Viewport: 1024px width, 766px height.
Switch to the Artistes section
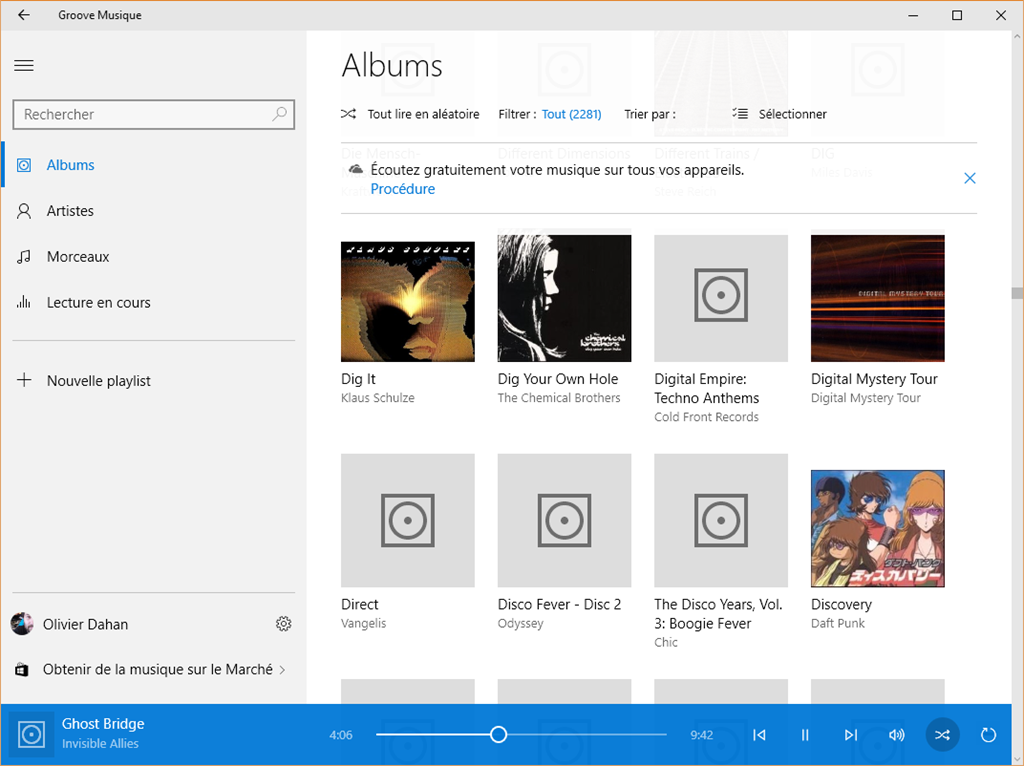tap(70, 211)
